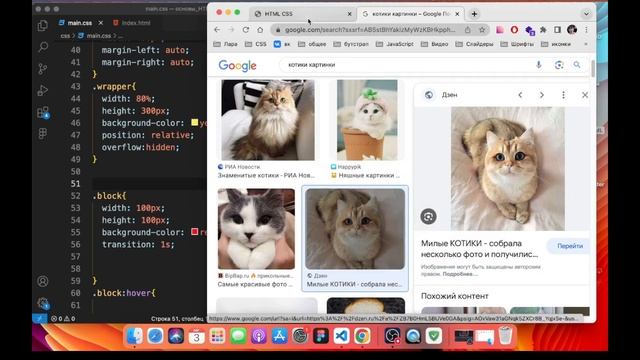Open the Шрифты bookmarks folder
Viewport: 640px width, 360px height.
pos(517,44)
